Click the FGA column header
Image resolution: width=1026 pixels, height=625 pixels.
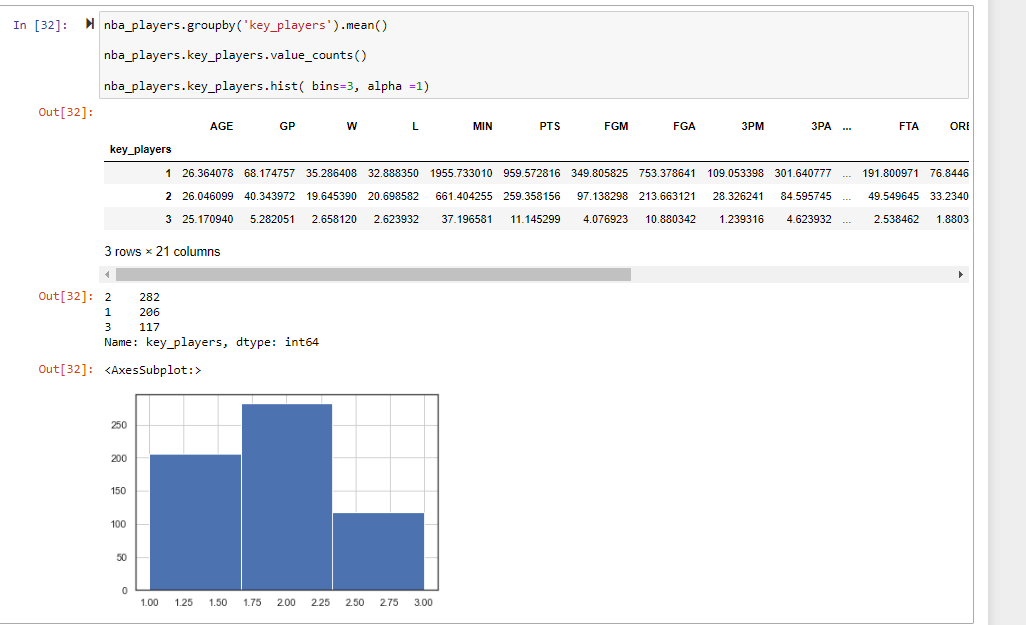(x=684, y=126)
